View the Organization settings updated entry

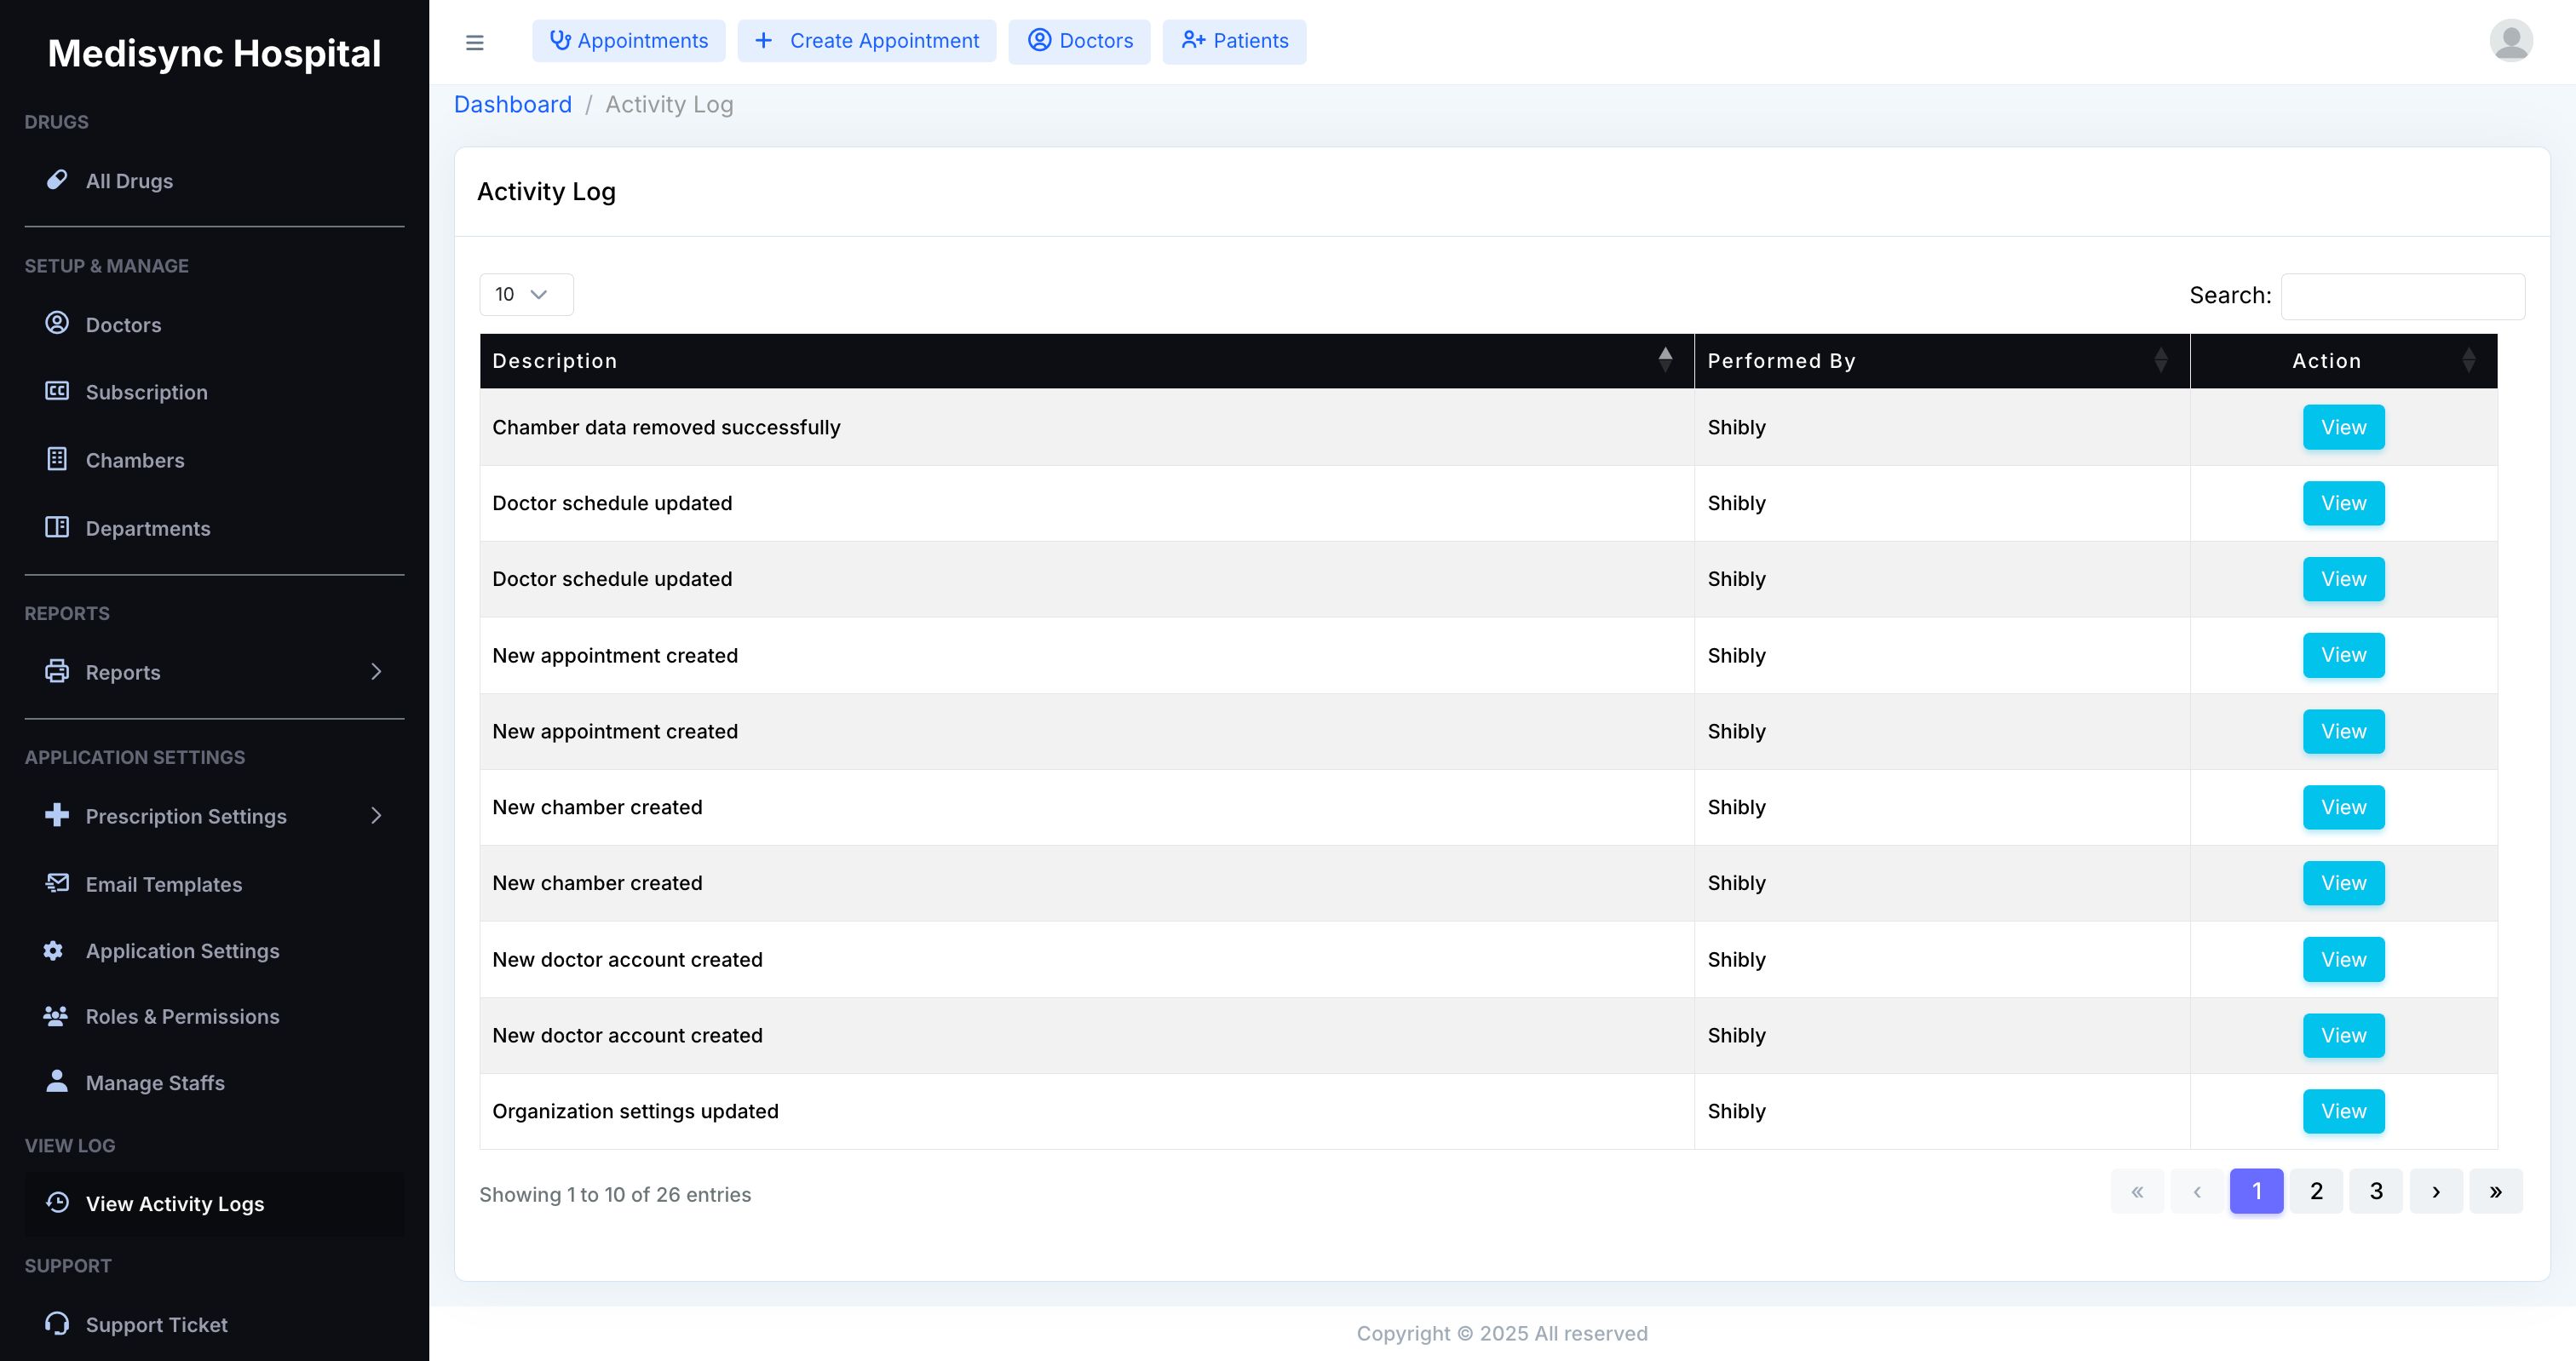coord(2343,1111)
